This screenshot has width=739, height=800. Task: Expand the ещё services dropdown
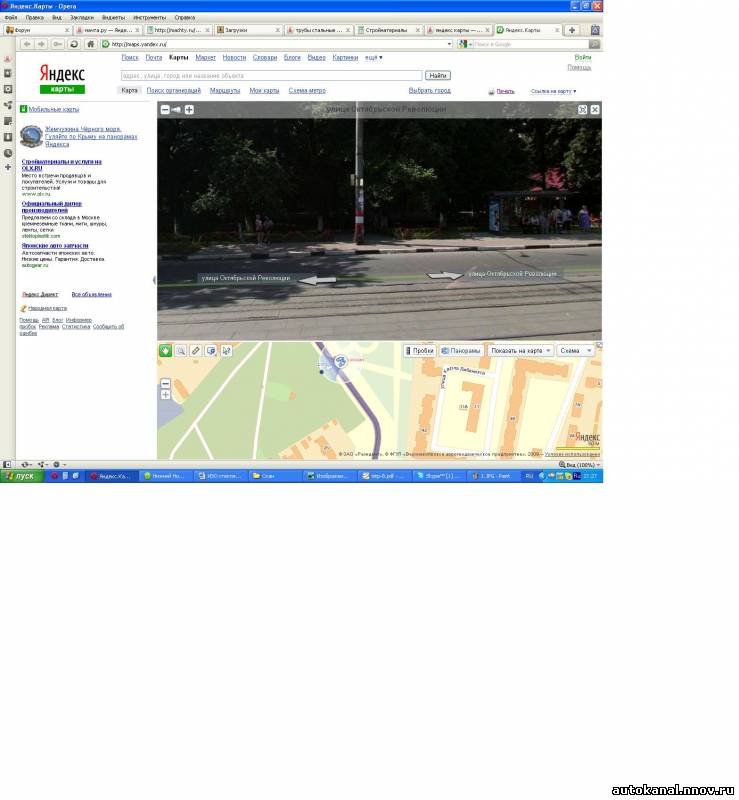pyautogui.click(x=374, y=58)
